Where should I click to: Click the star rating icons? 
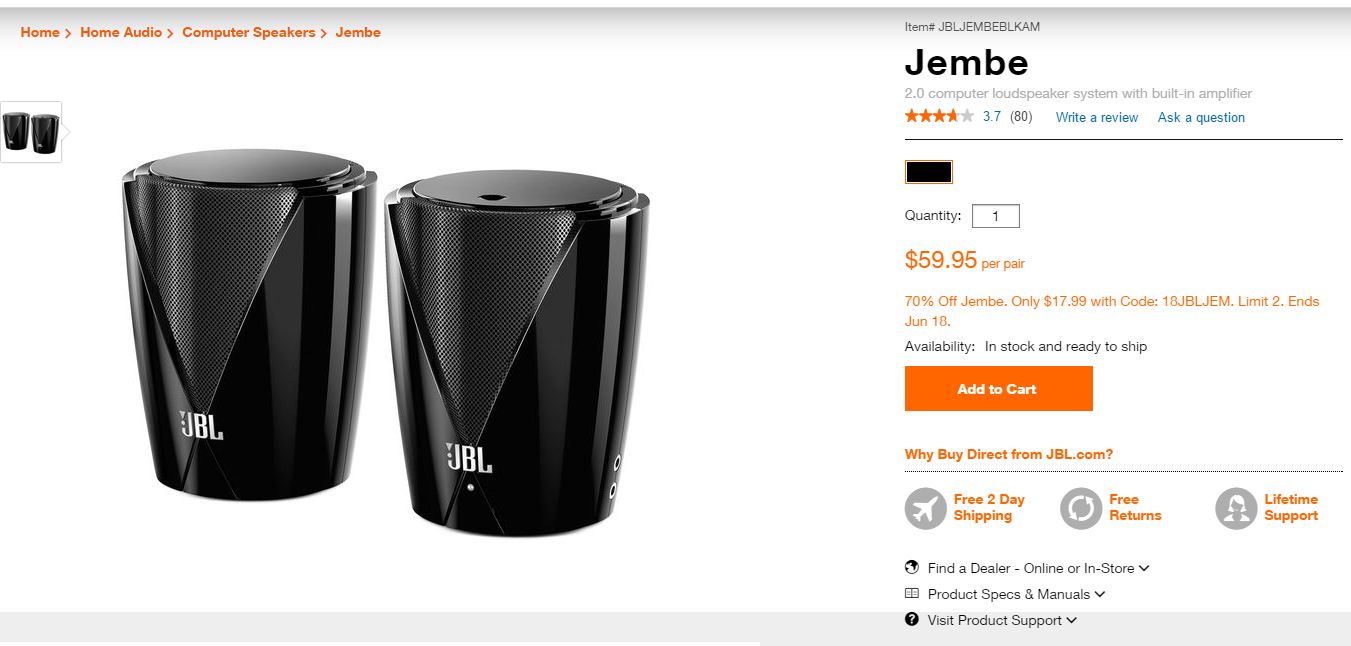pyautogui.click(x=938, y=116)
